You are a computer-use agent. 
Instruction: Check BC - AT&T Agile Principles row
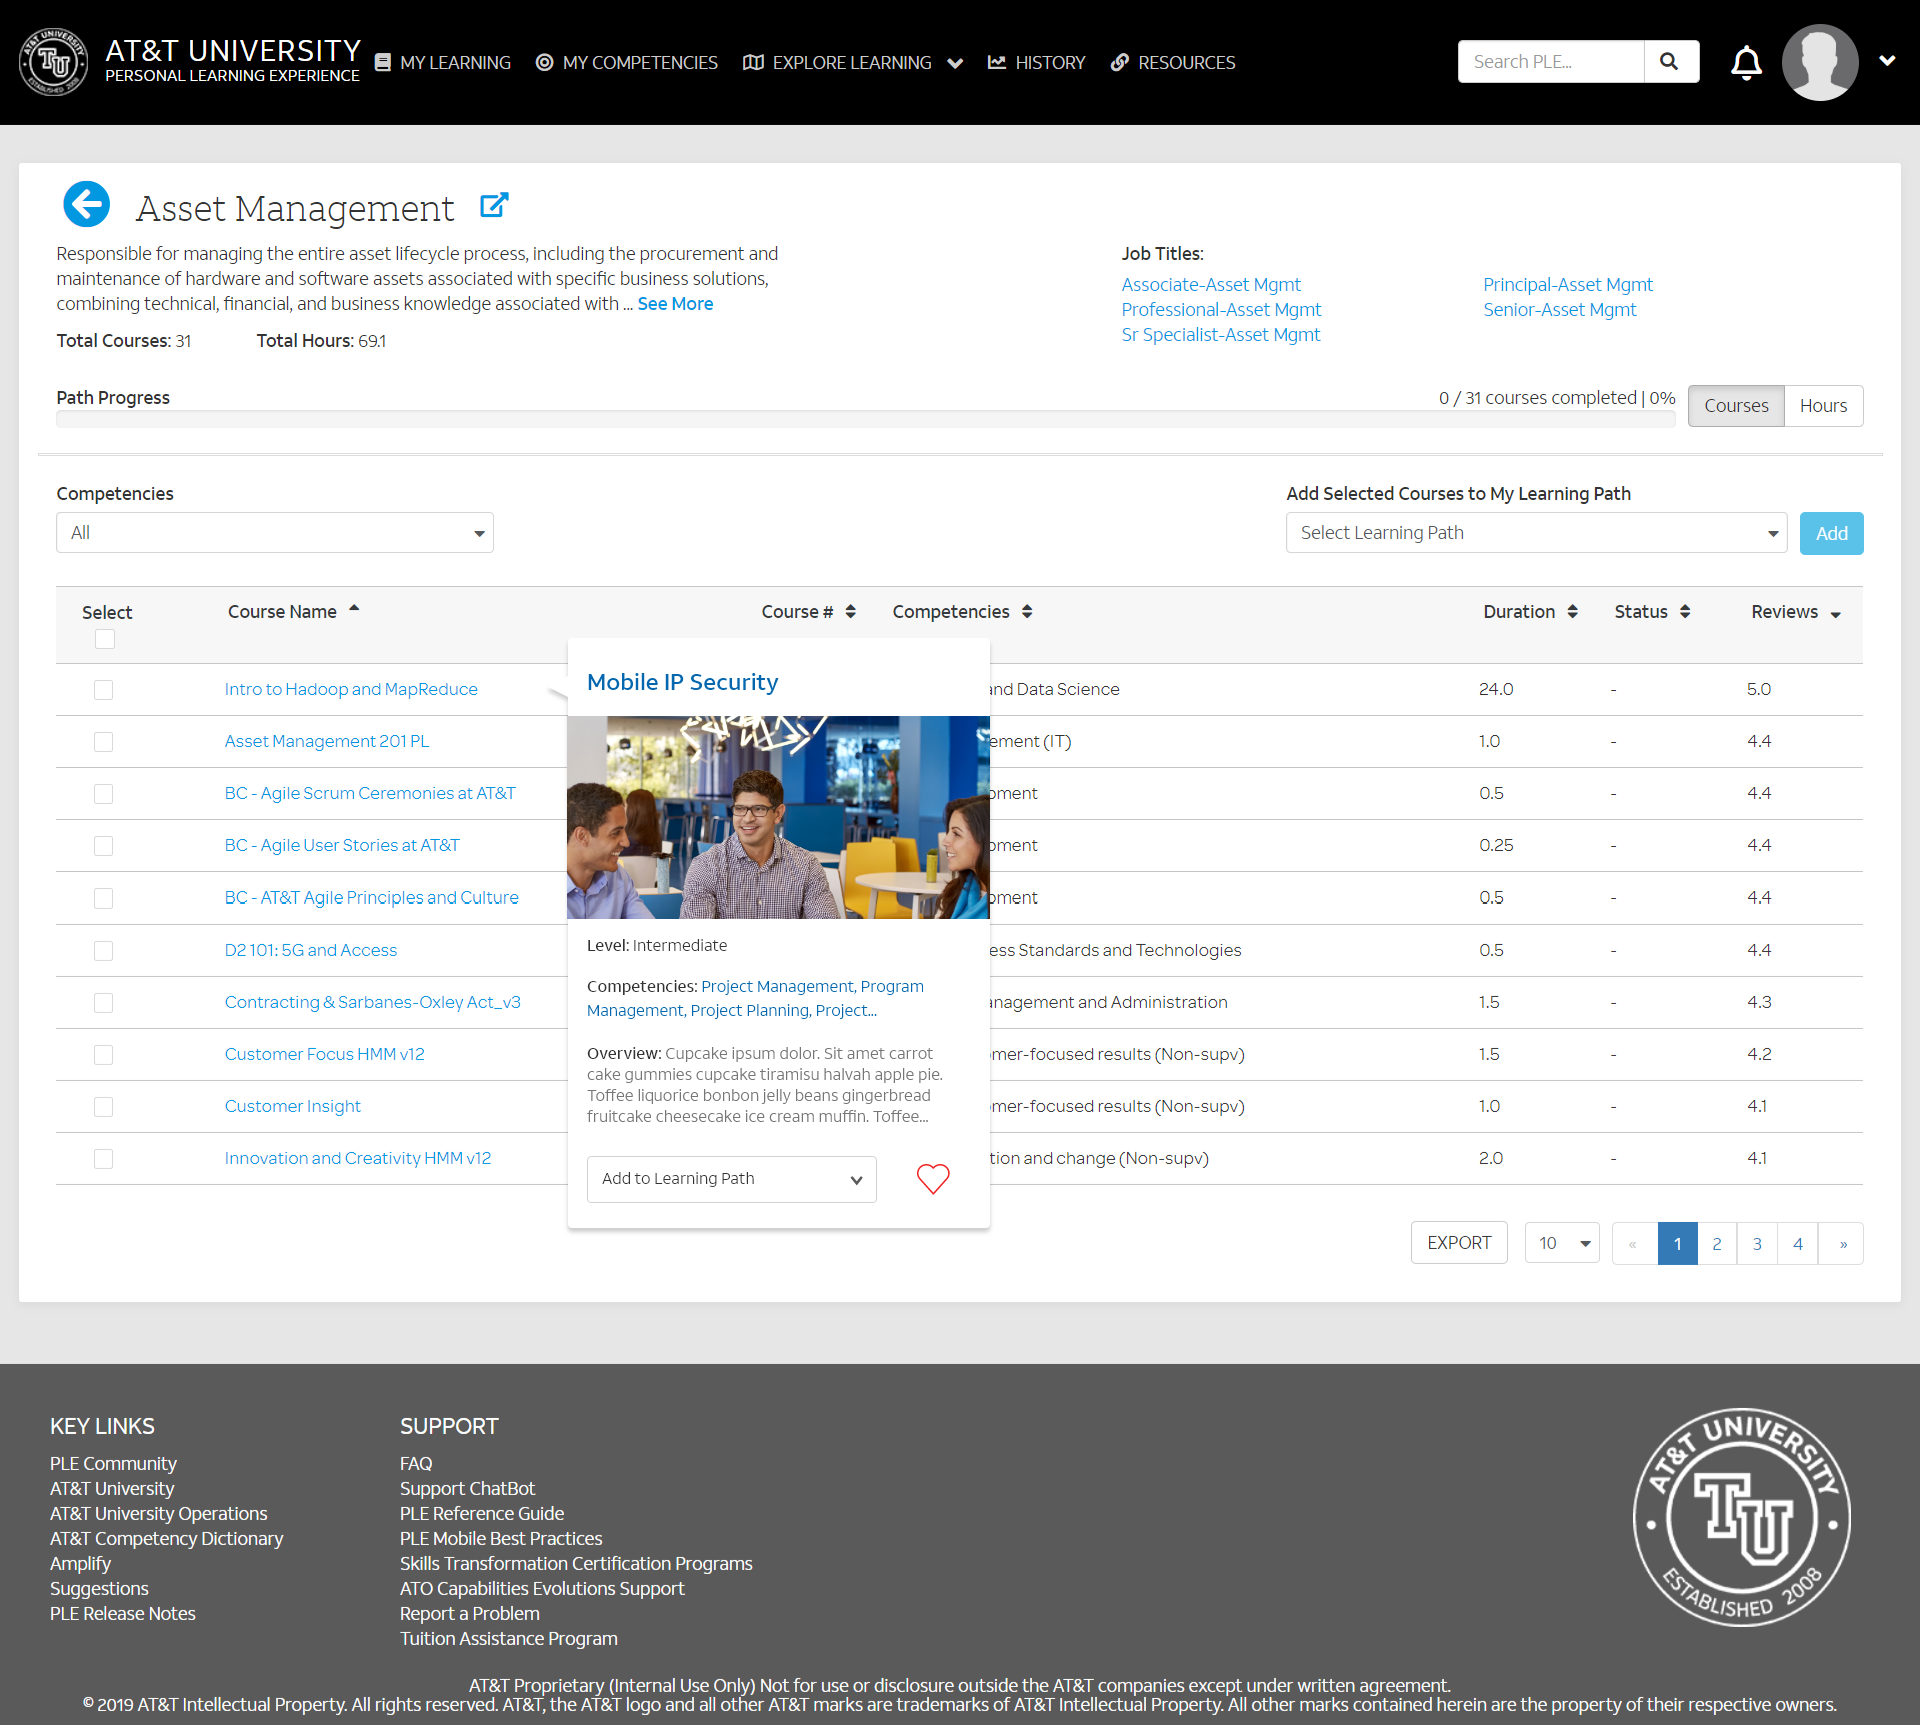[103, 898]
